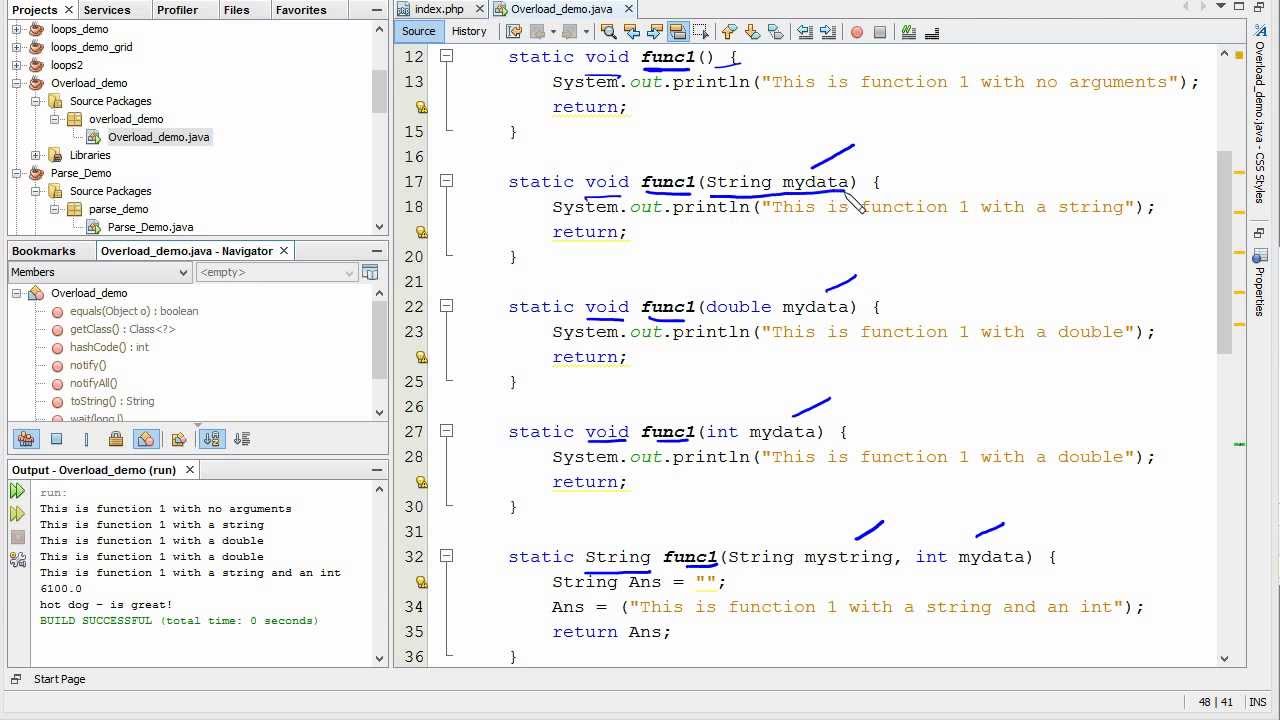Toggle Rectangular Selection mode
This screenshot has width=1280, height=720.
coord(700,32)
